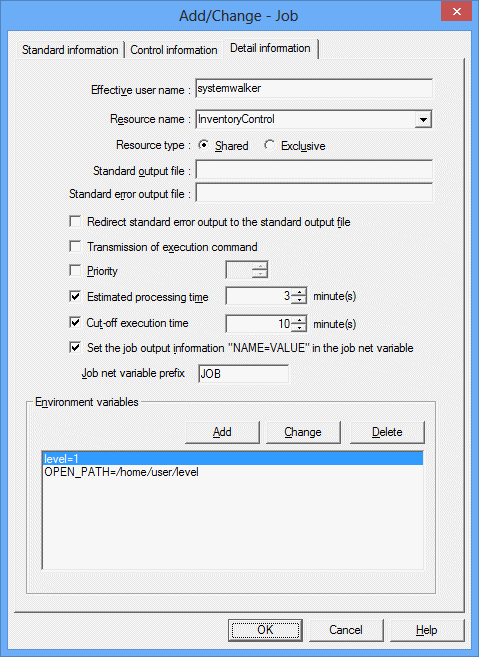The image size is (479, 657).
Task: Decrease the Estimated processing time value
Action: [x=299, y=300]
